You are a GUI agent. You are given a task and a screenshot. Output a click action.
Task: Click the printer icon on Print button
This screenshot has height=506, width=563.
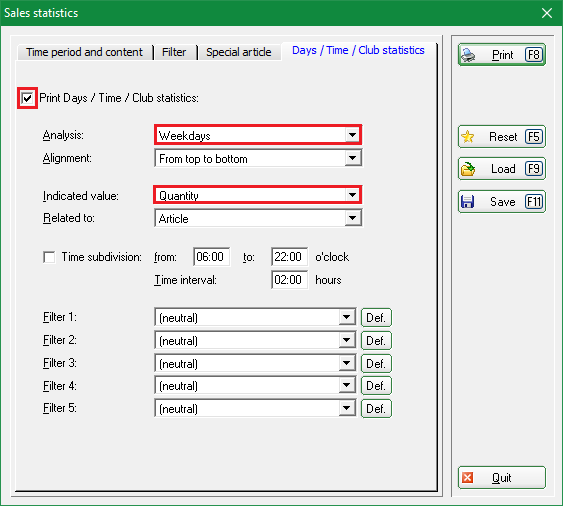pyautogui.click(x=468, y=55)
